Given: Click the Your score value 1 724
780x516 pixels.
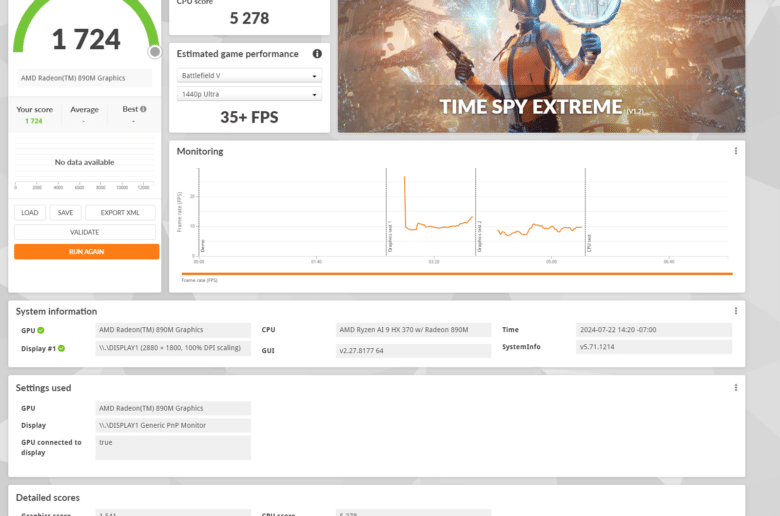Looking at the screenshot, I should click(34, 121).
